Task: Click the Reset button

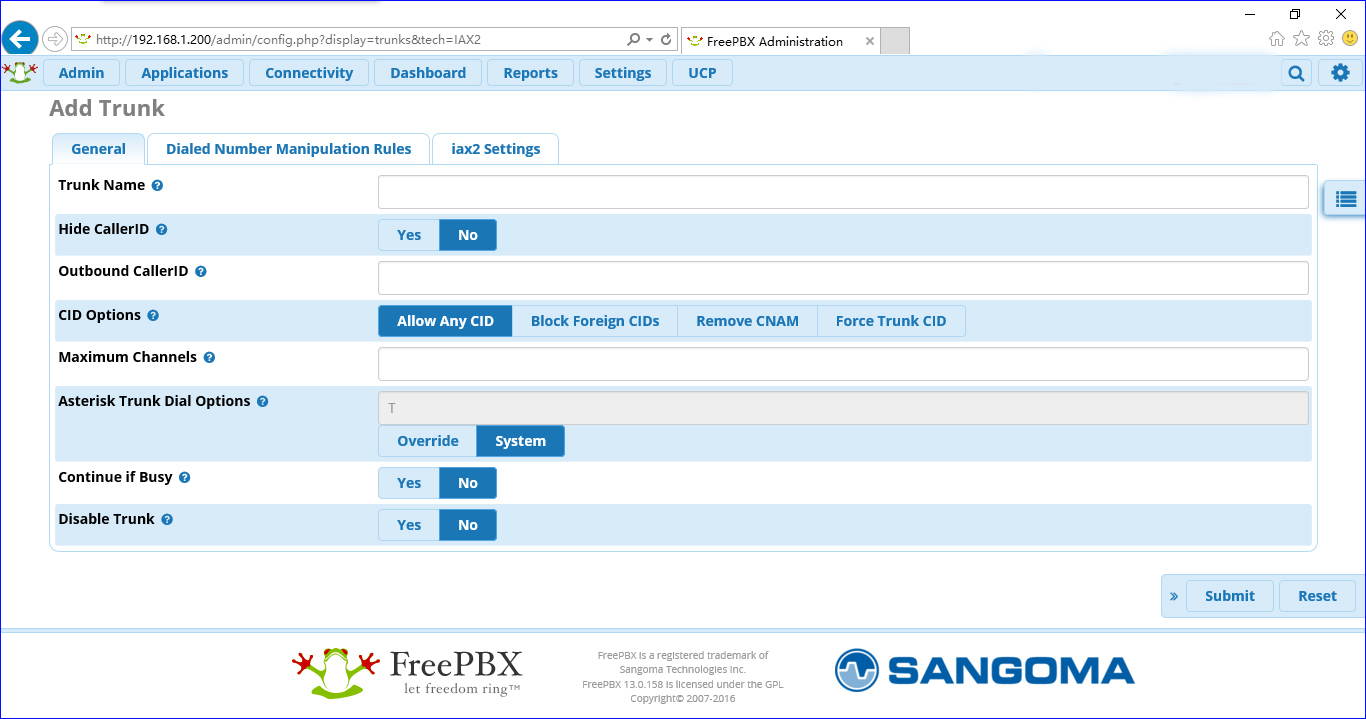Action: coord(1317,595)
